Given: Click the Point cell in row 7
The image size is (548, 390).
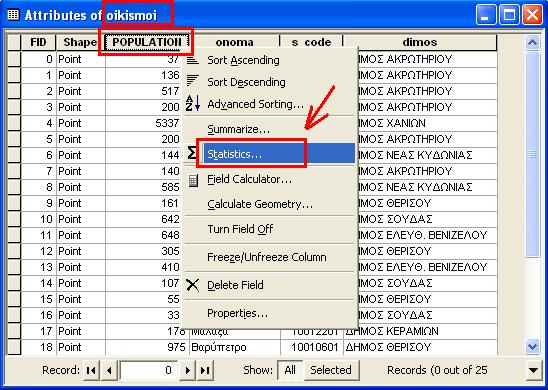Looking at the screenshot, I should pyautogui.click(x=80, y=171).
